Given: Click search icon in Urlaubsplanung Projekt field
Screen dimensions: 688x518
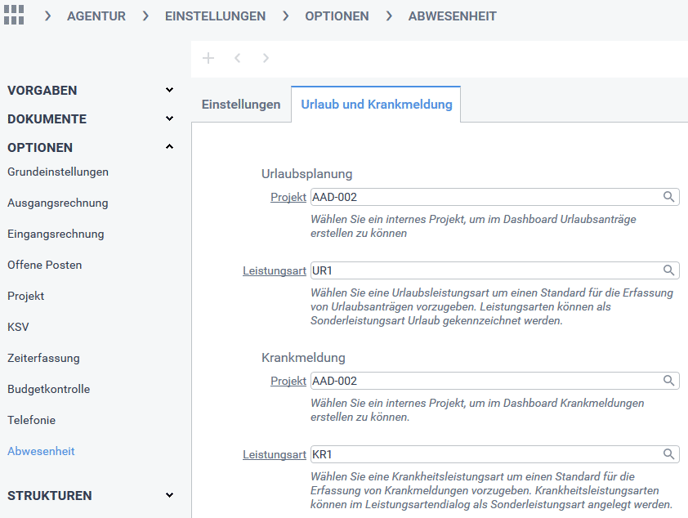Looking at the screenshot, I should click(669, 197).
